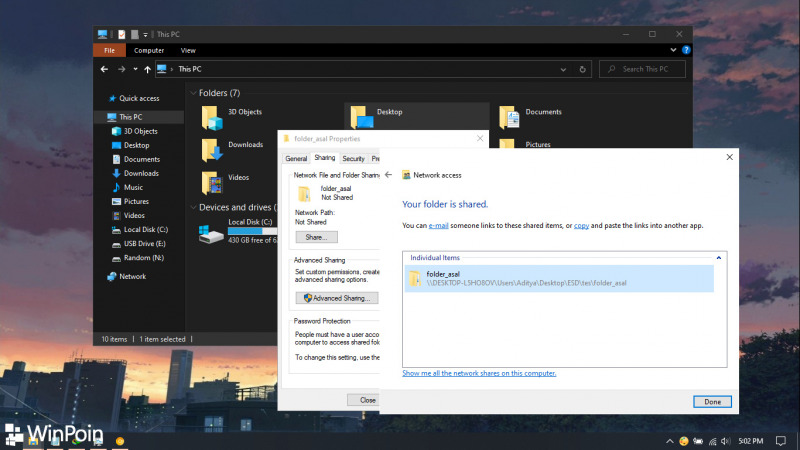Viewport: 800px width, 450px height.
Task: Go up one level with up arrow
Action: (147, 69)
